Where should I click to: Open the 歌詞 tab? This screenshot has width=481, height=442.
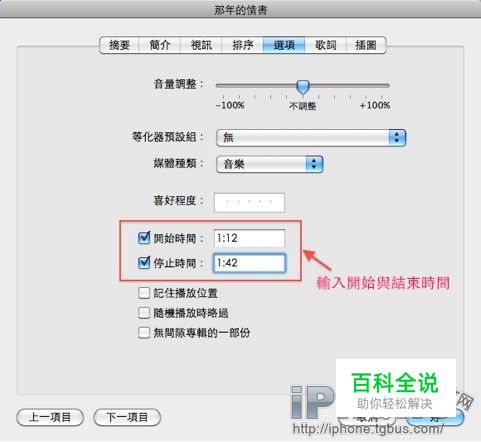(x=325, y=45)
